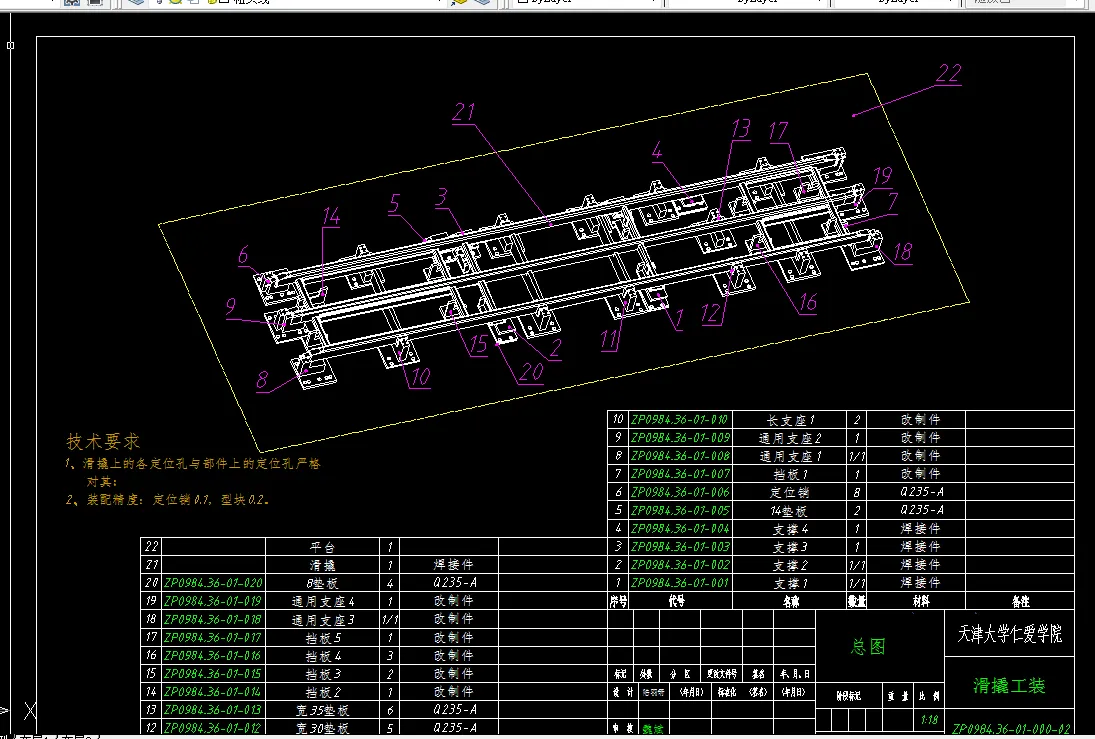Select the 技术要求 heading text
Viewport: 1095px width, 739px height.
(103, 441)
